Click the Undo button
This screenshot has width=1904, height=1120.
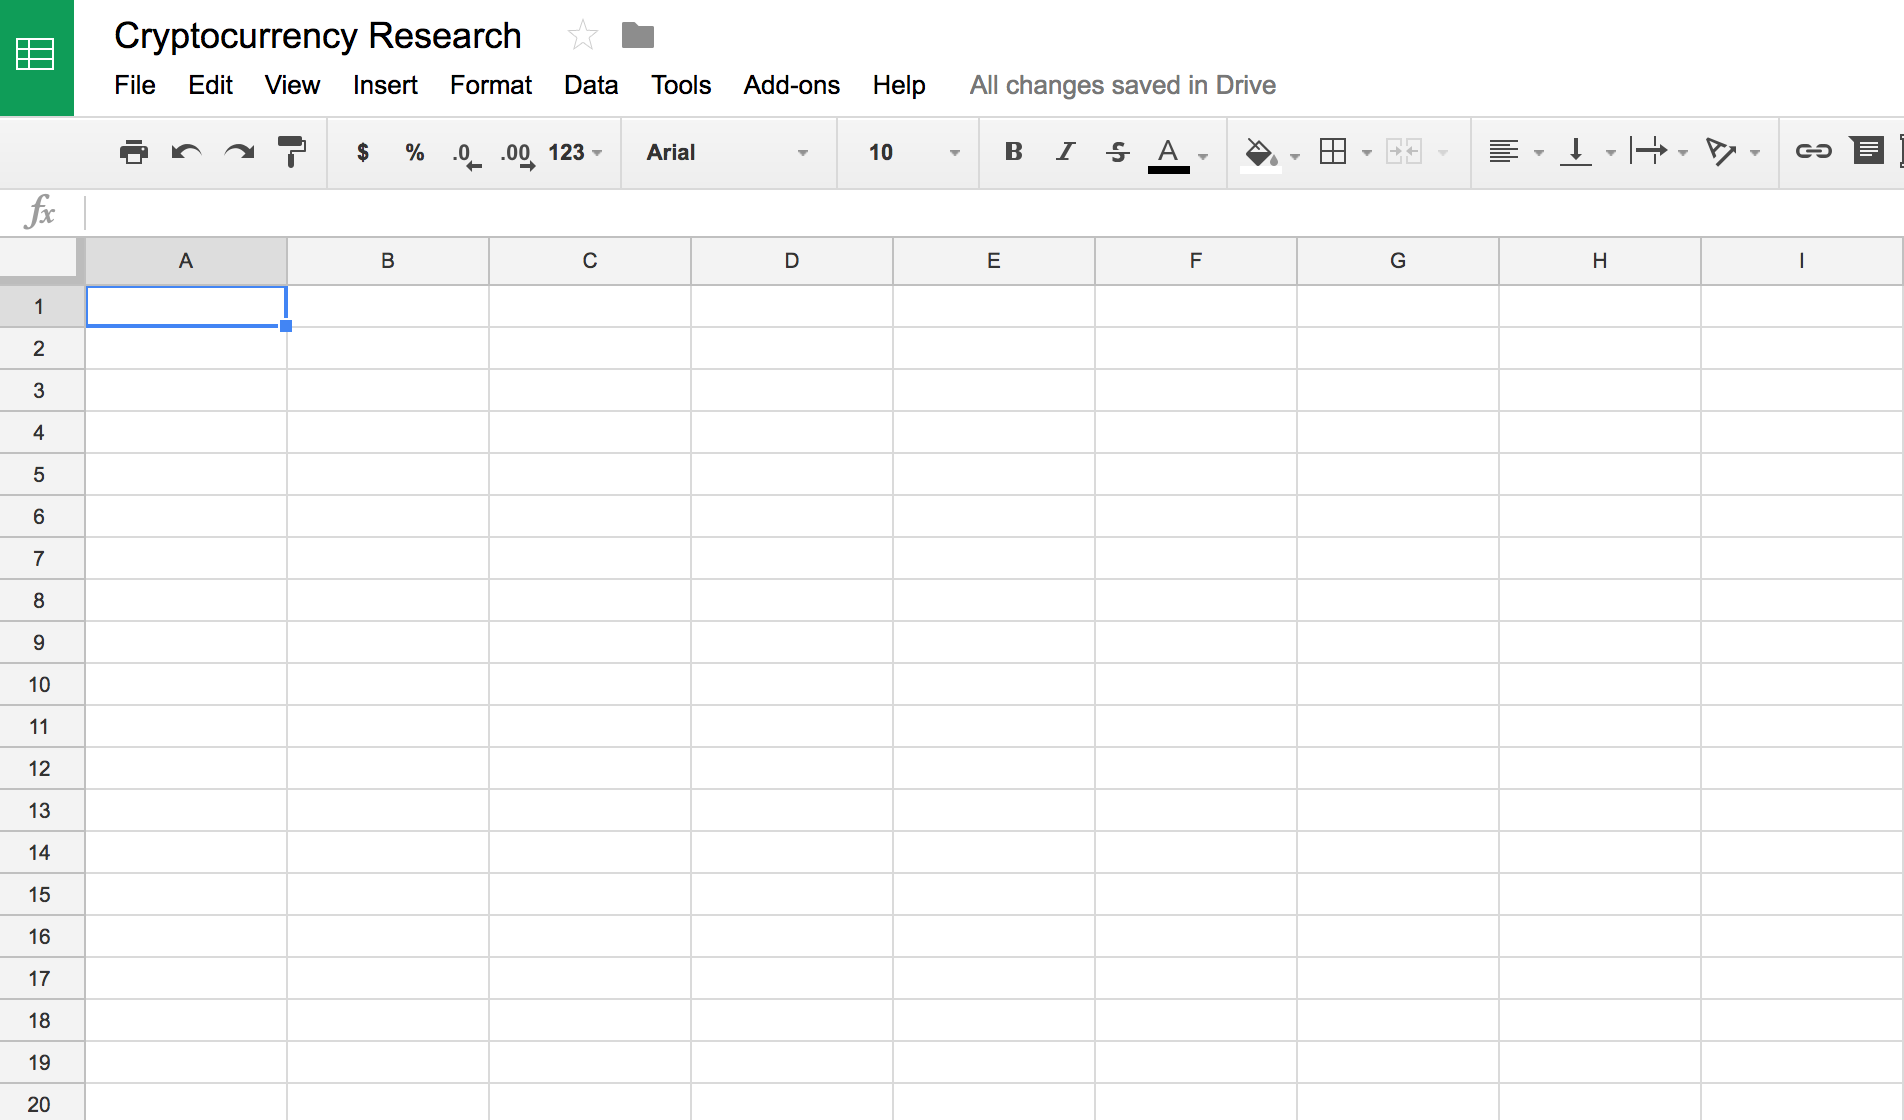186,152
